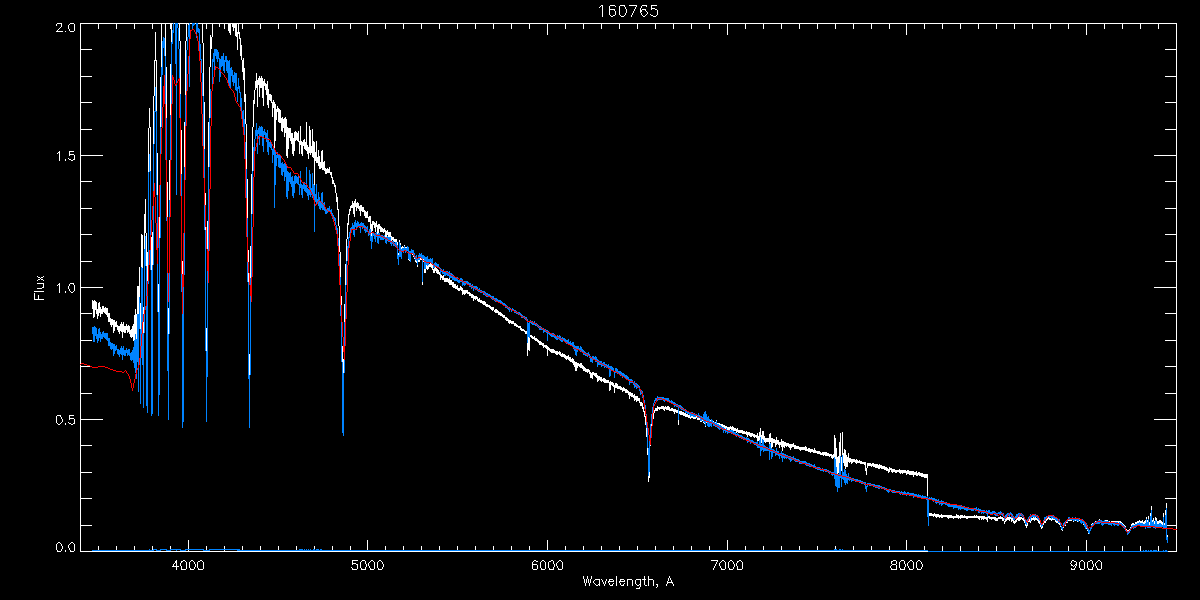Screen dimensions: 1200x600
Task: Click the 2.0 flux tick label
Action: click(x=64, y=28)
